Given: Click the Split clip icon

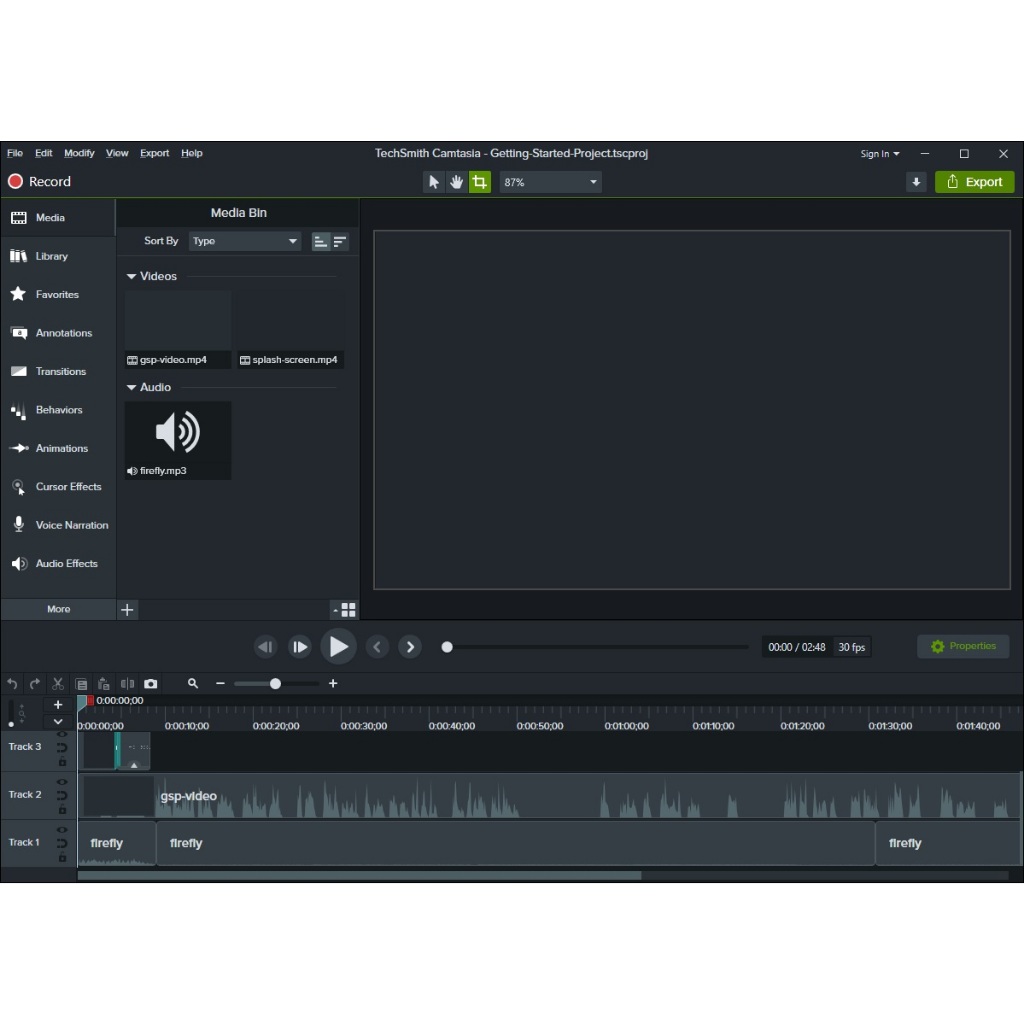Looking at the screenshot, I should coord(127,684).
